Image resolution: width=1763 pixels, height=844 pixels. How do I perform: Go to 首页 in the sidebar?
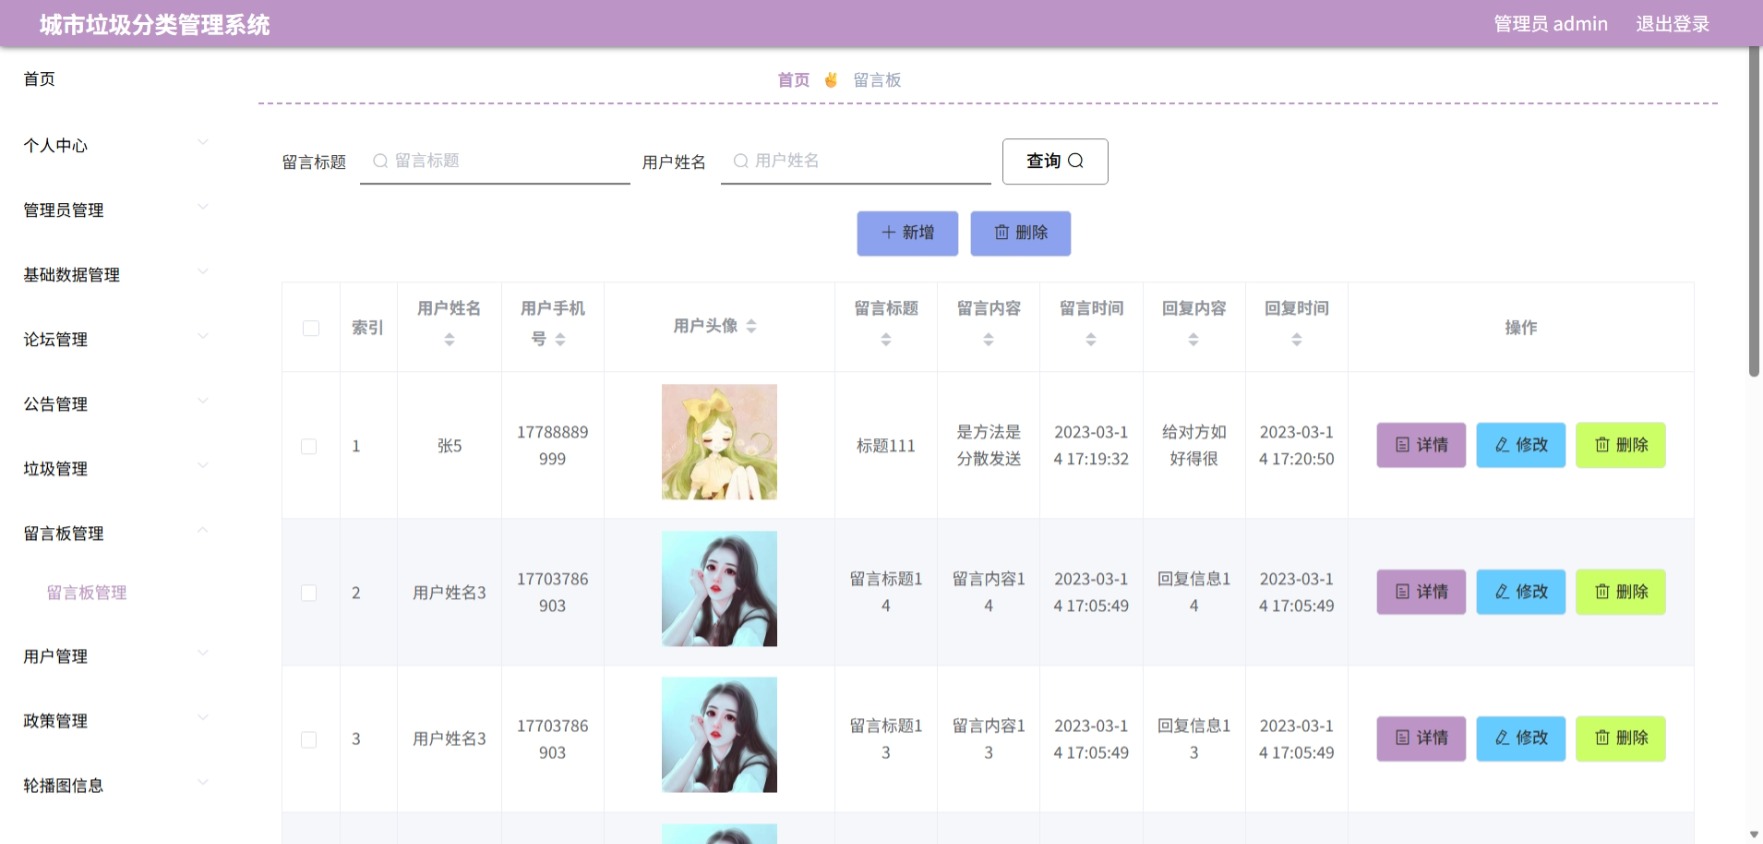click(40, 79)
